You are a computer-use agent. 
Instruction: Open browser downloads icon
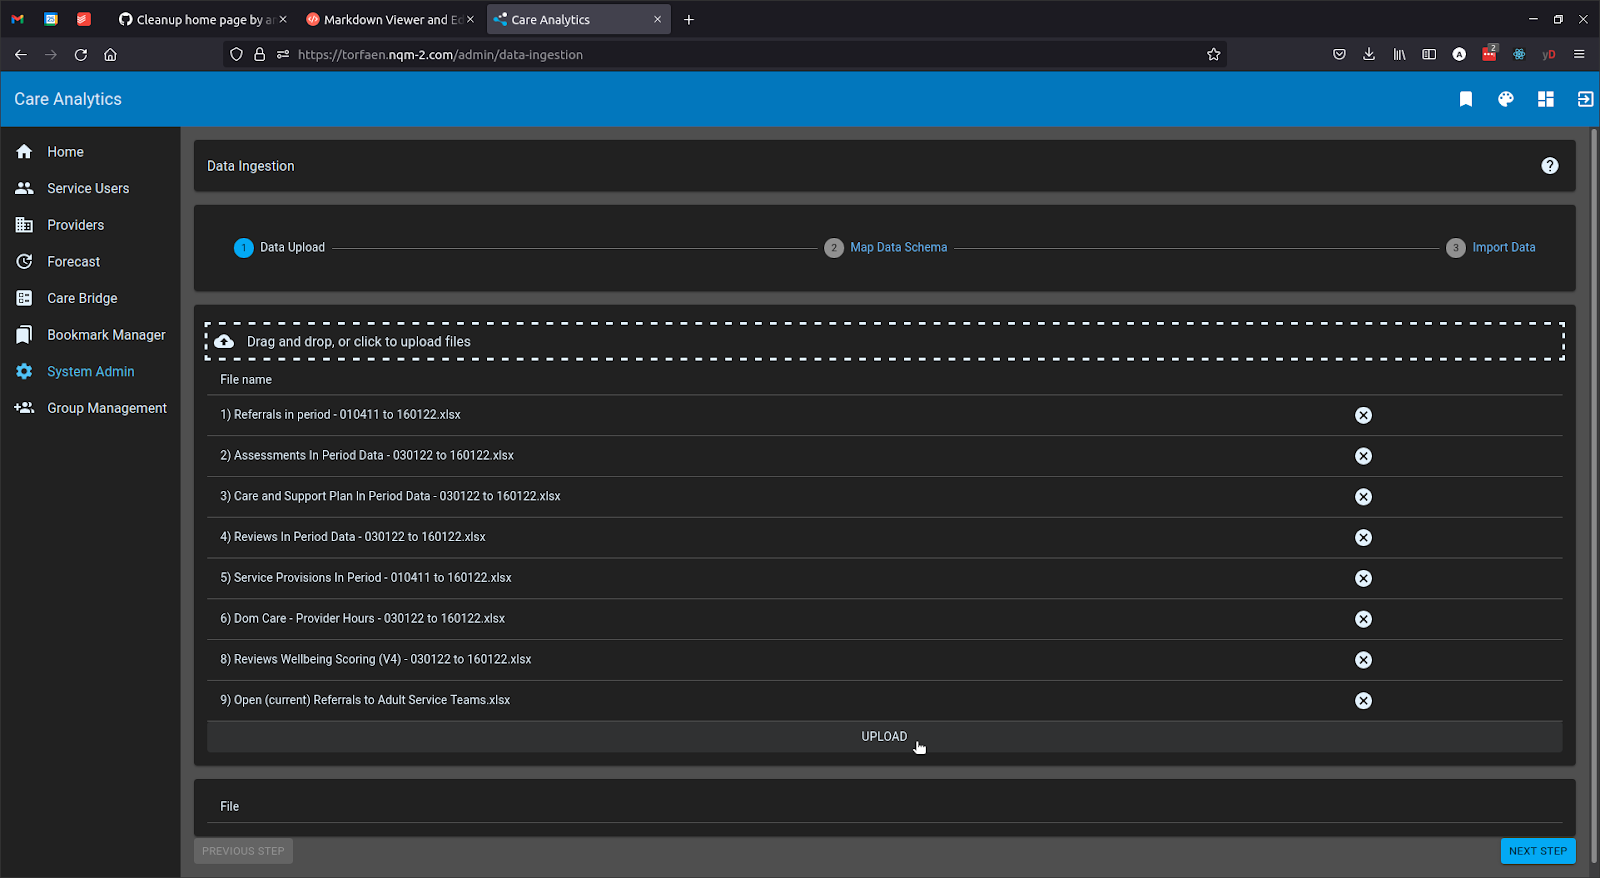[1369, 55]
